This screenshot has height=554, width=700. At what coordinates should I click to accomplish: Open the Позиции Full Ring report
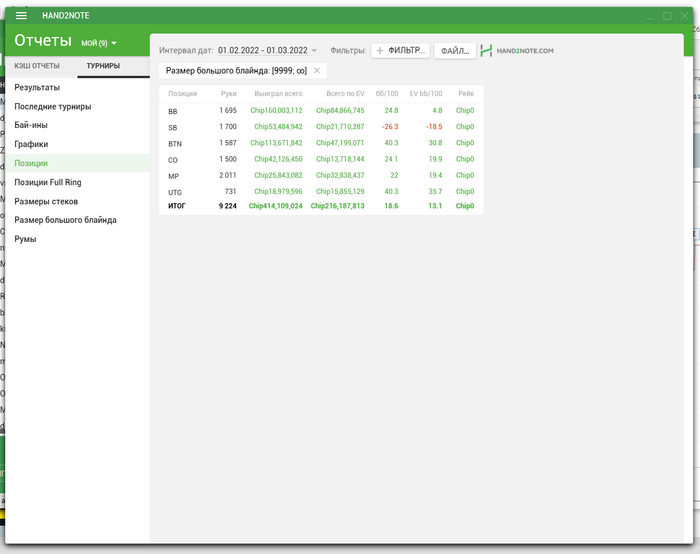click(x=78, y=182)
